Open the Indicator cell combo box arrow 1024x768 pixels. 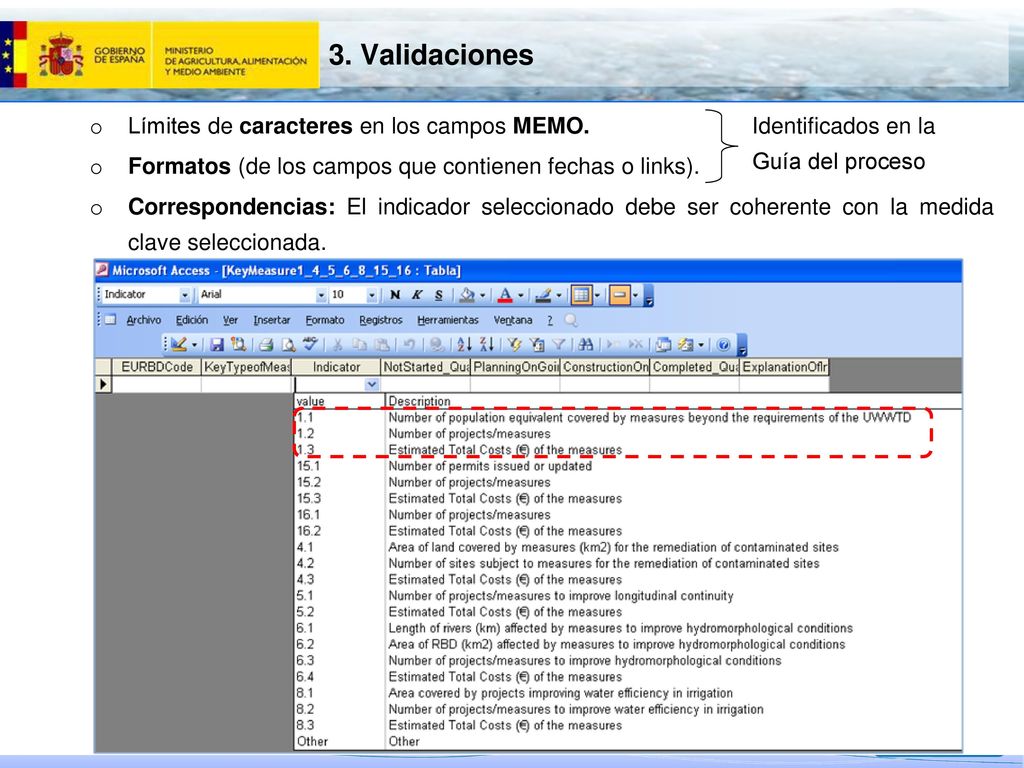pyautogui.click(x=372, y=385)
